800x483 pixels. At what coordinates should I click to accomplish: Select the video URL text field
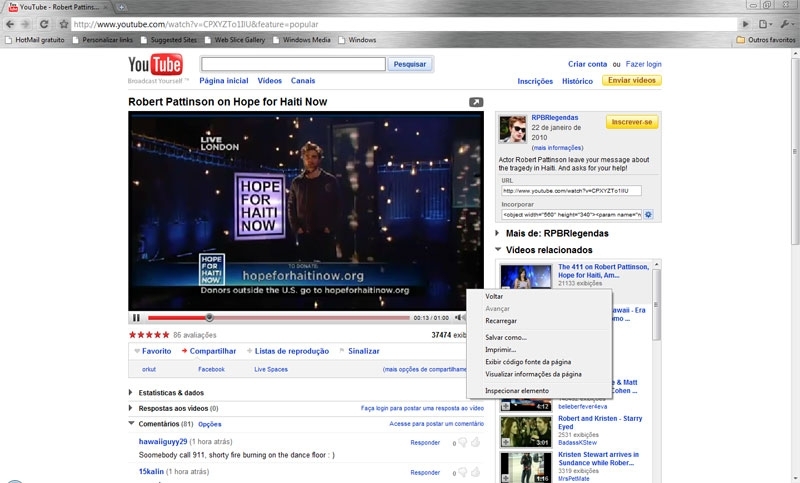point(571,191)
